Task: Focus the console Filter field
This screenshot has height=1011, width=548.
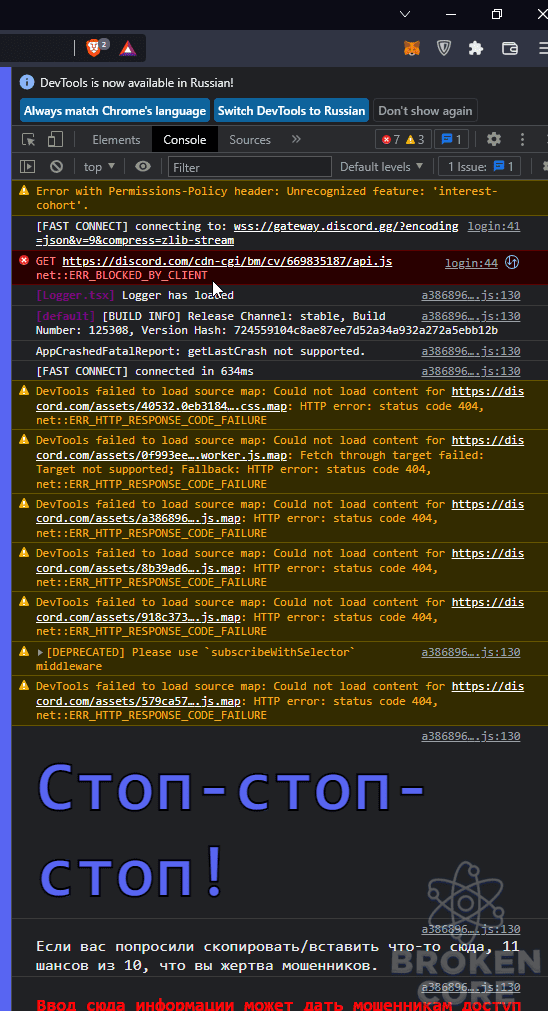Action: pos(250,167)
